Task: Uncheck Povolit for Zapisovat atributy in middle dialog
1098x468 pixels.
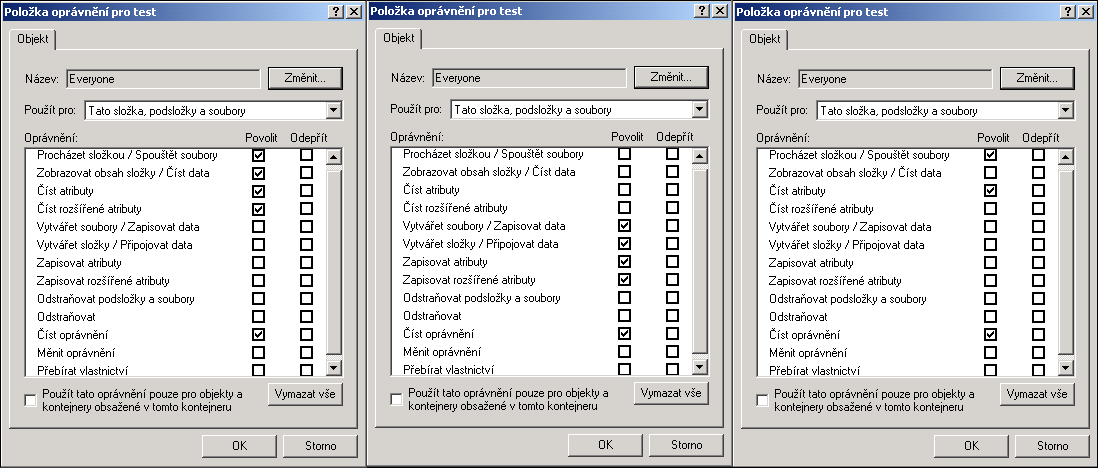Action: click(625, 261)
